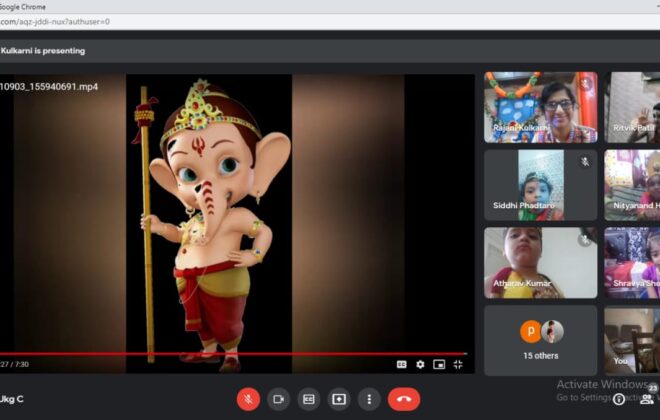The width and height of the screenshot is (660, 420).
Task: Select your own 'You' video tile
Action: tap(632, 340)
